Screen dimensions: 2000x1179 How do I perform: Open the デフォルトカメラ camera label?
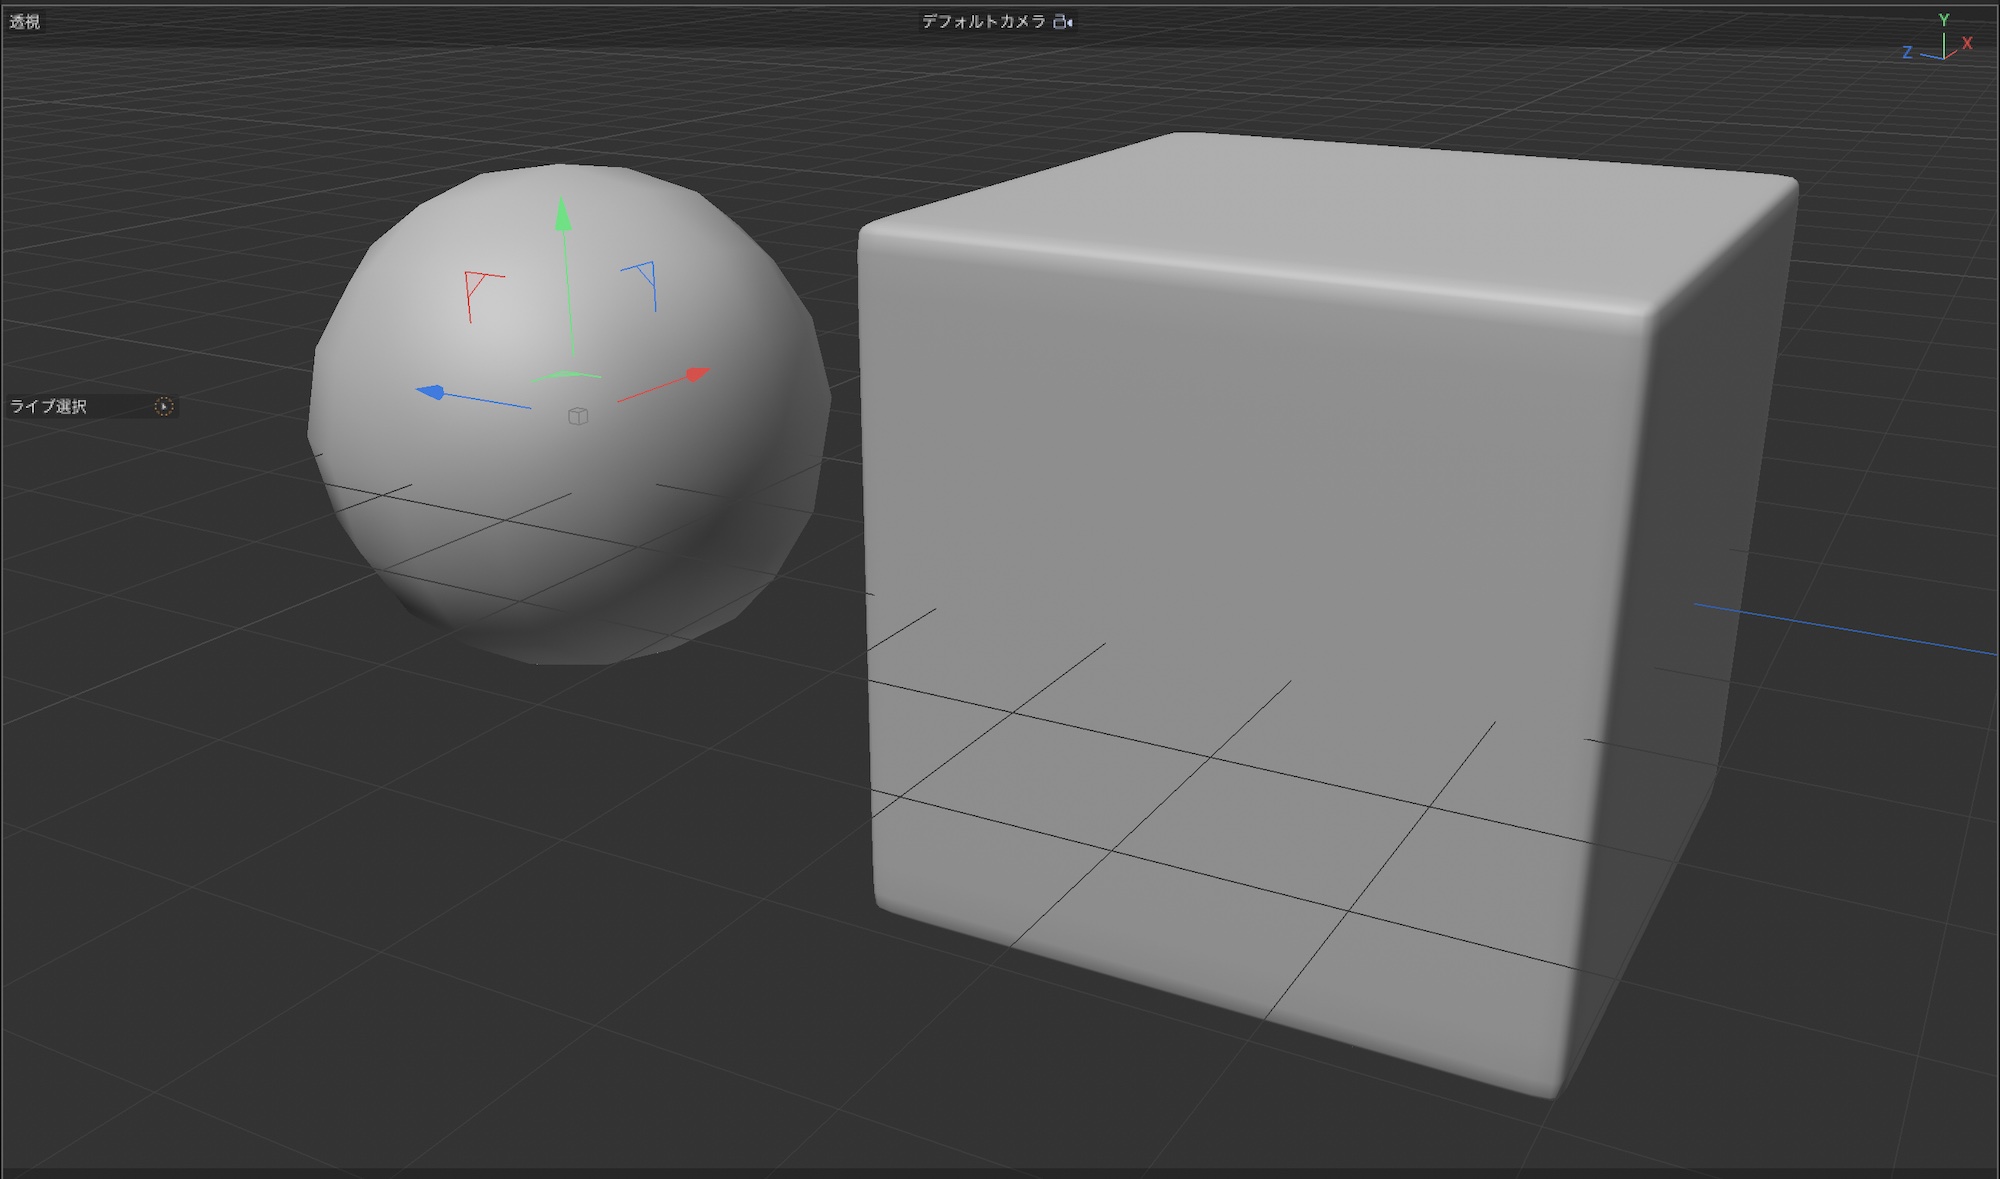(983, 22)
